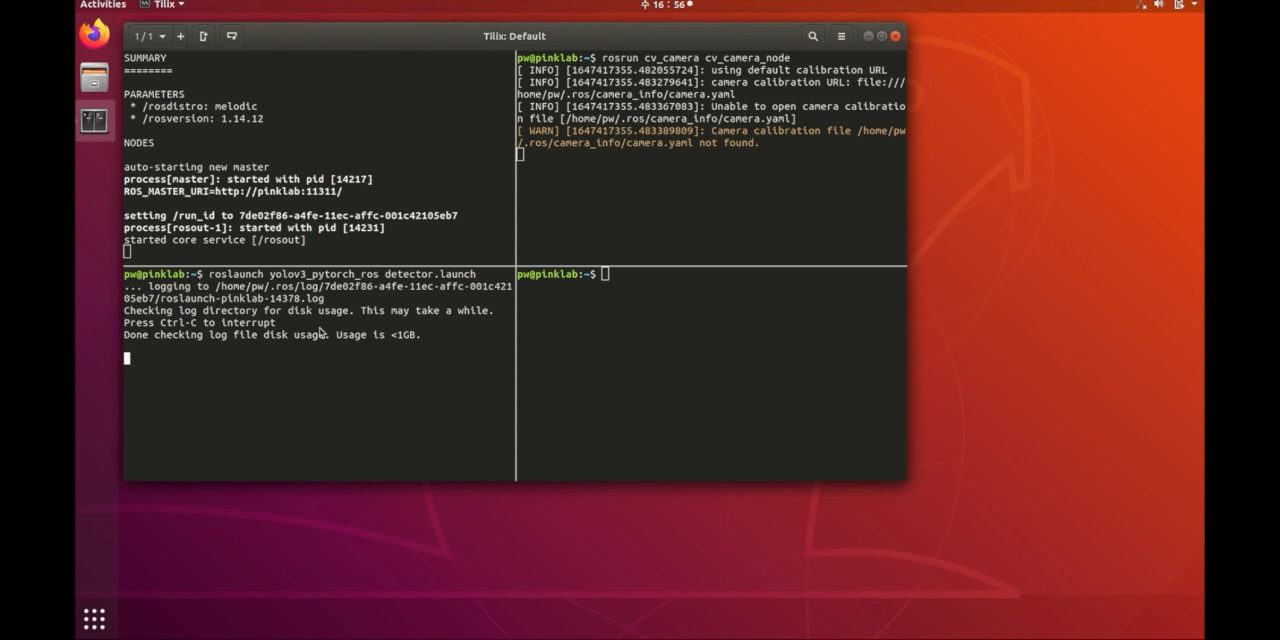Click 'Press Ctrl-C to interrupt' line
This screenshot has width=1280, height=640.
199,323
